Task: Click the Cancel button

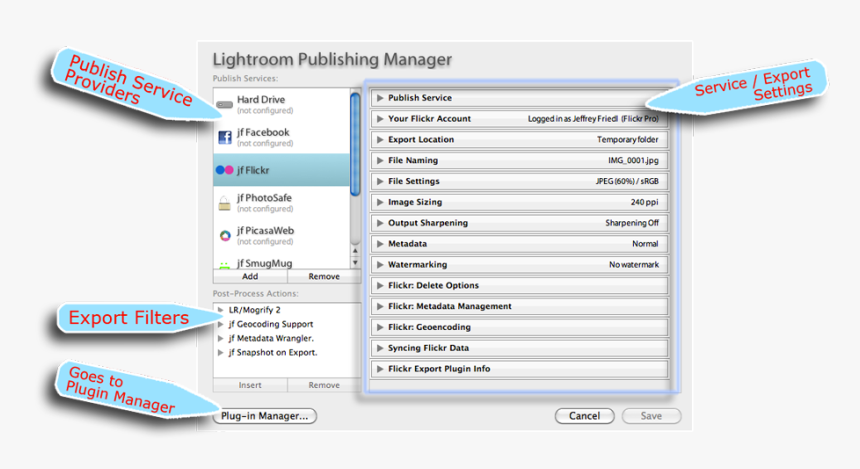Action: 584,416
